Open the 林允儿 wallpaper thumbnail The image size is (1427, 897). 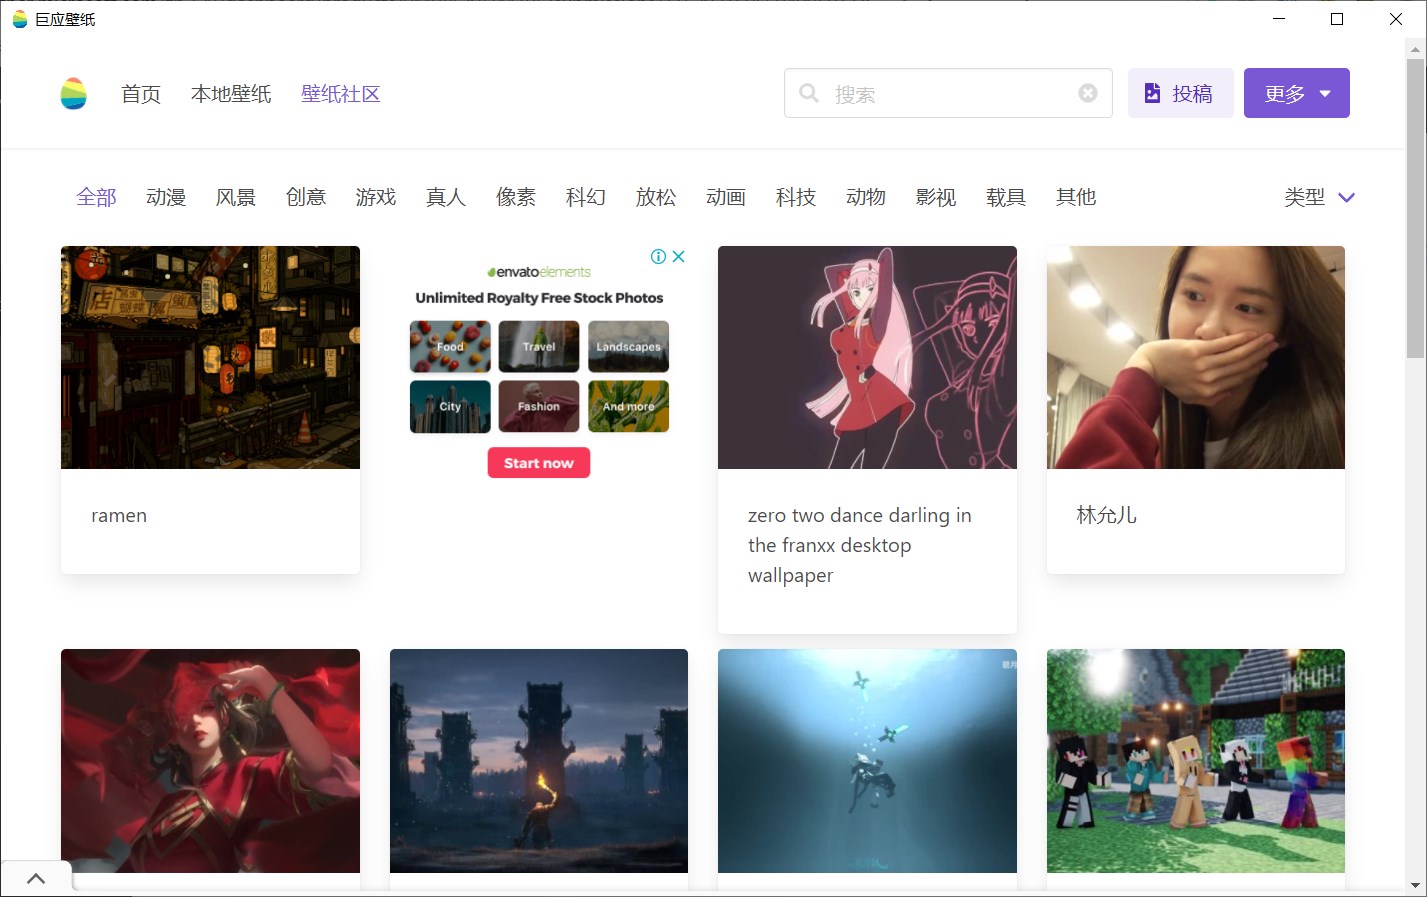[1196, 357]
